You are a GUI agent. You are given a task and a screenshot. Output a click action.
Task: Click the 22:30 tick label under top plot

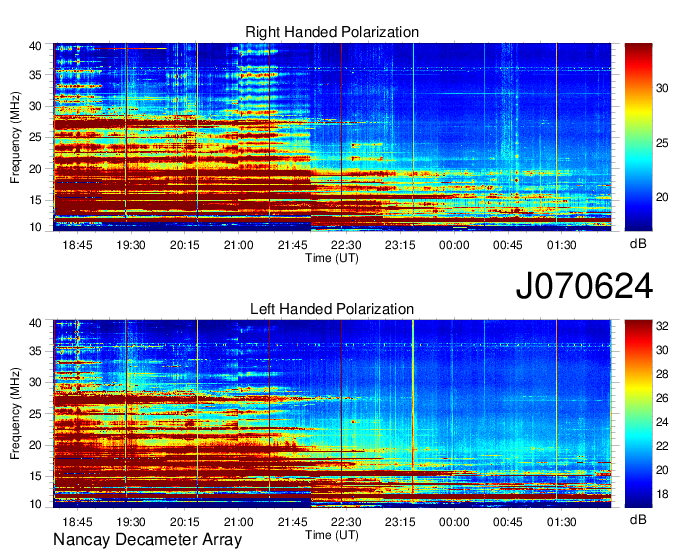[346, 245]
